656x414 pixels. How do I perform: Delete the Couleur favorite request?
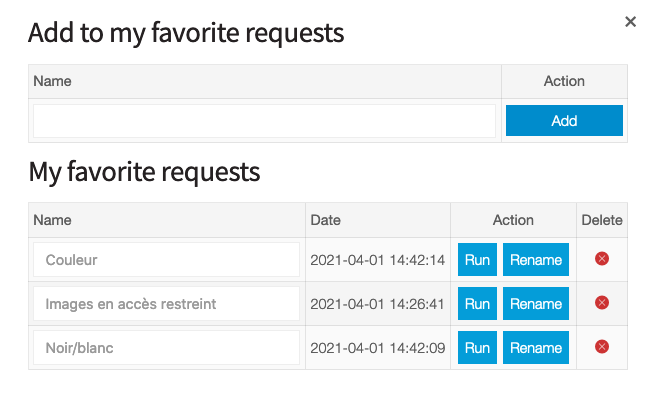point(602,259)
